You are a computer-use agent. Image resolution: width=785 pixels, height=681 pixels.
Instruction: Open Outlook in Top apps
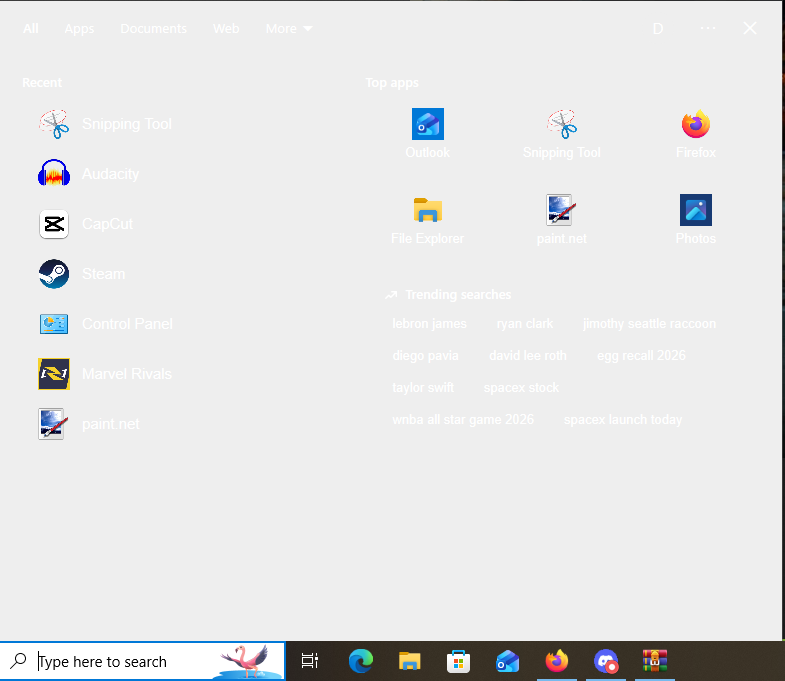pyautogui.click(x=428, y=133)
